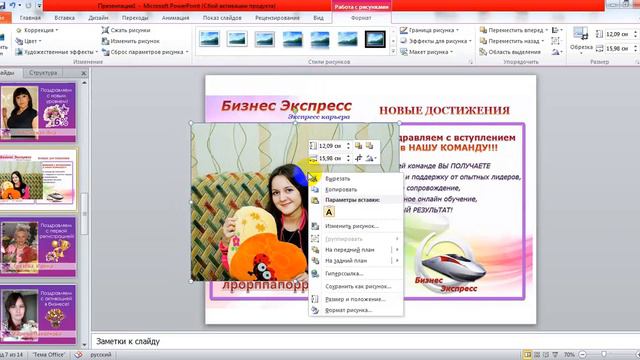The width and height of the screenshot is (640, 360).
Task: Click mini toolbar bring forward icon
Action: point(358,146)
